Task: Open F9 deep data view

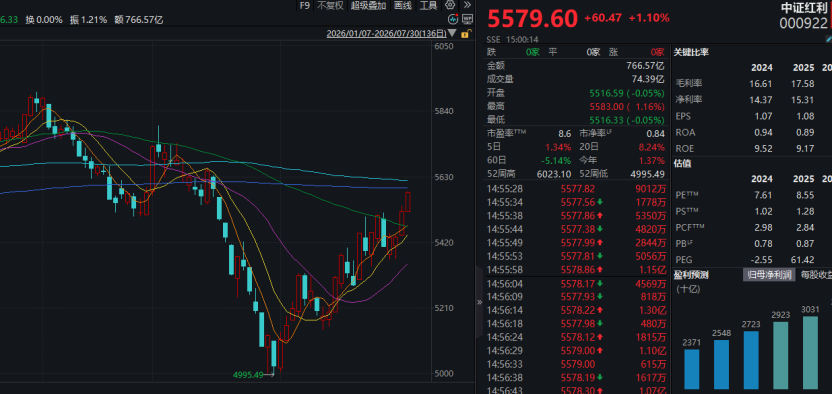Action: (x=304, y=5)
